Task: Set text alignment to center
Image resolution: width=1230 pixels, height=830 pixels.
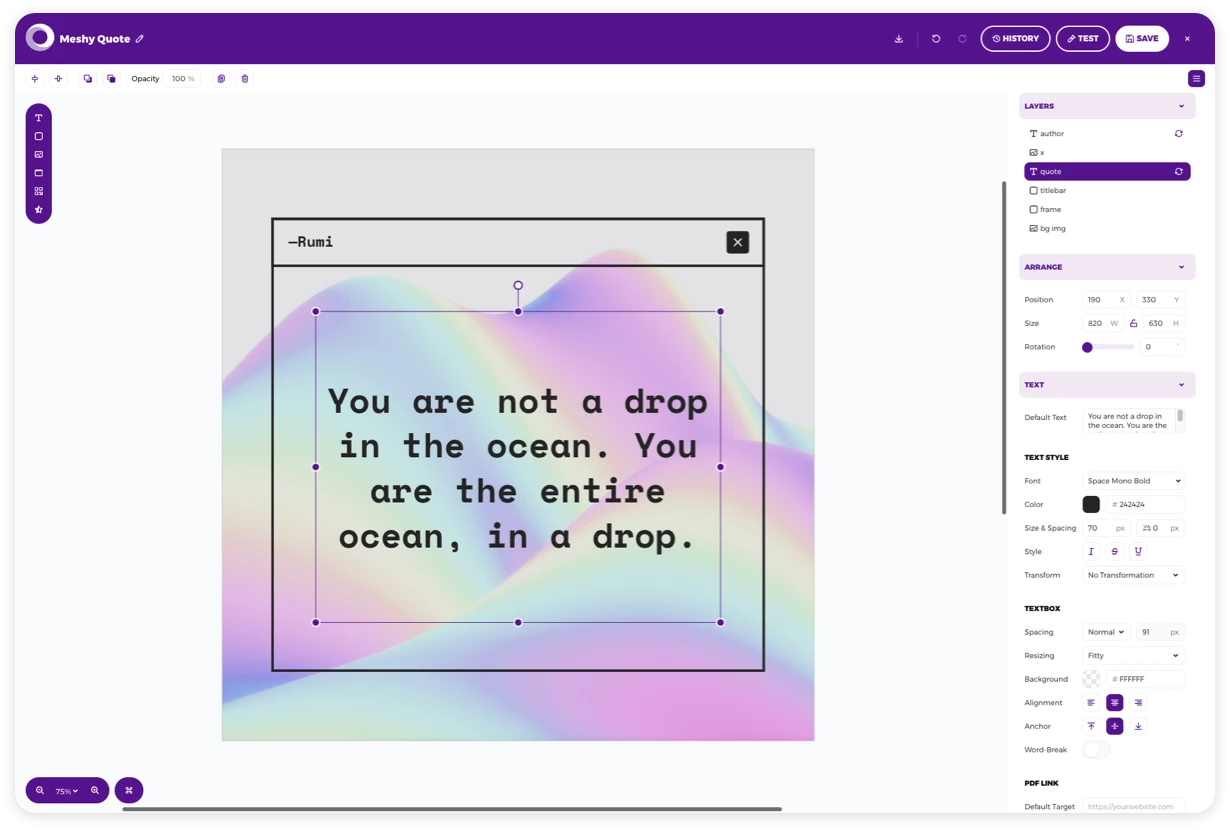Action: [1115, 703]
